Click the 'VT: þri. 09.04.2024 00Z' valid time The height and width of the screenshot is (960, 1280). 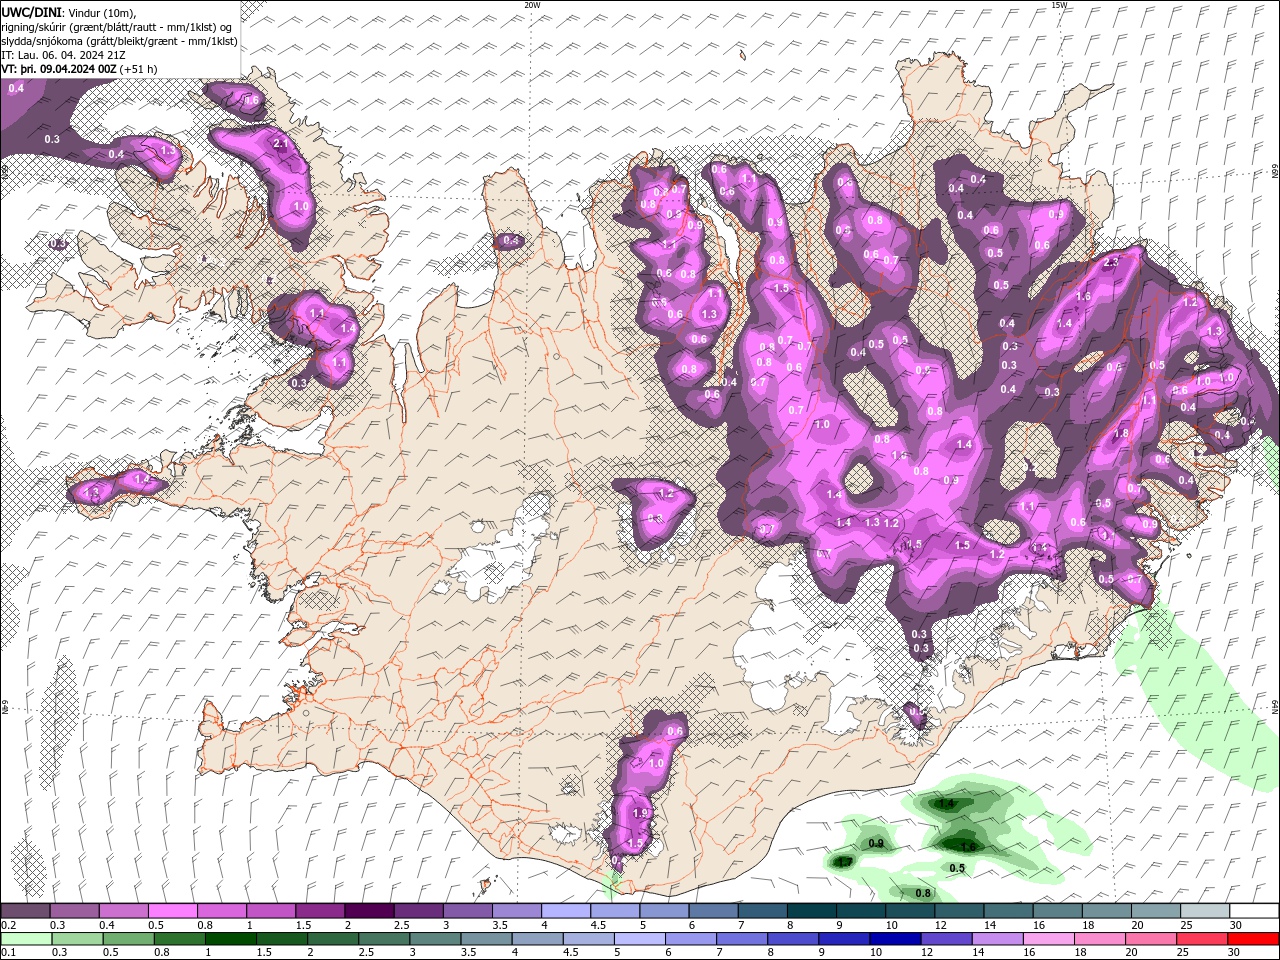pyautogui.click(x=59, y=69)
